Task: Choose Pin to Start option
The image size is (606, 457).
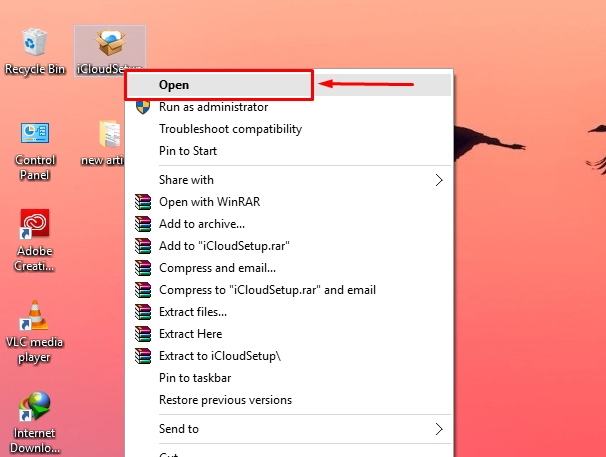Action: (x=188, y=151)
